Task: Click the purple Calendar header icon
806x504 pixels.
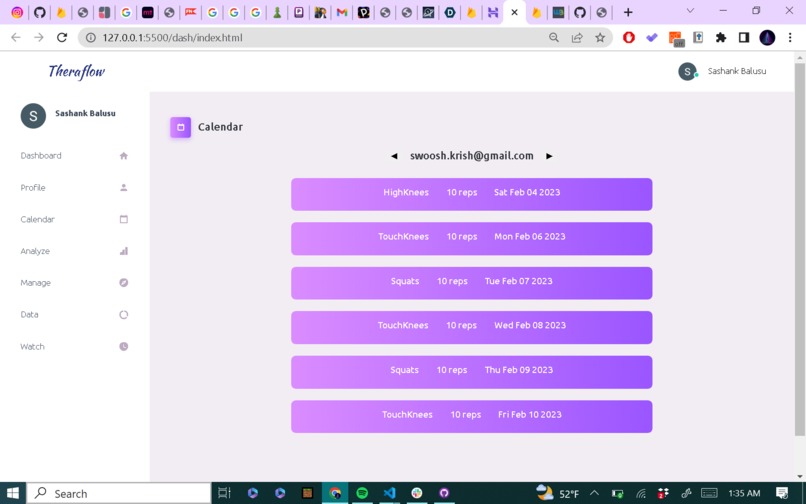Action: (x=180, y=128)
